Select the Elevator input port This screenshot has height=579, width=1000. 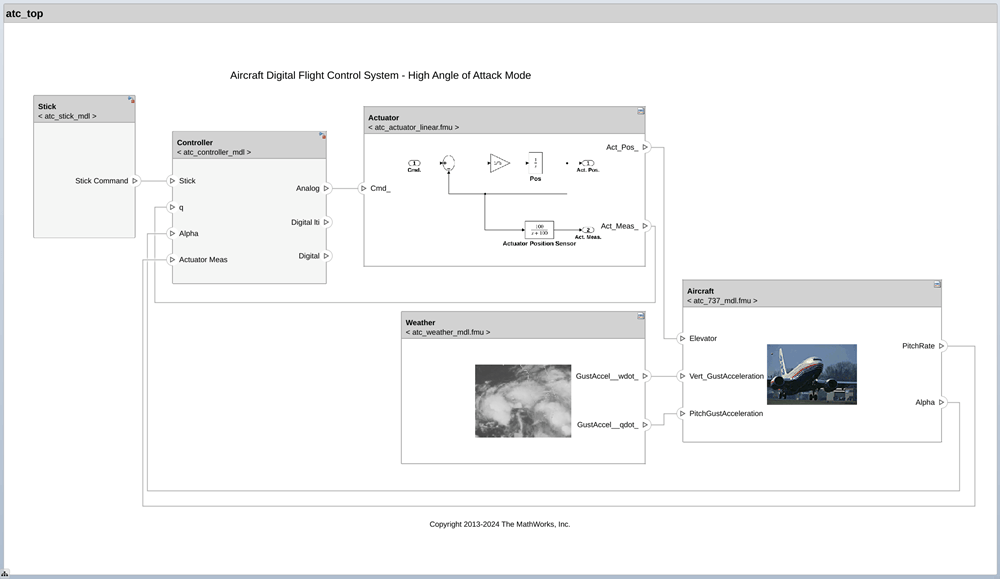[682, 339]
